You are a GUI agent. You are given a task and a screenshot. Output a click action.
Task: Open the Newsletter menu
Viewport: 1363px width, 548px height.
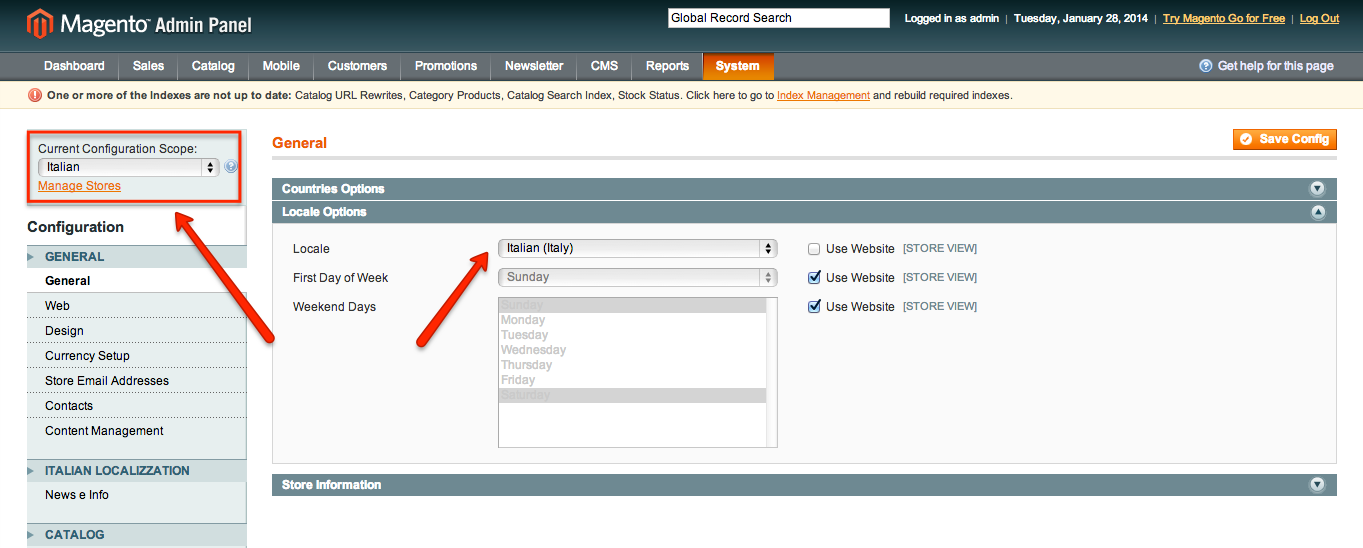(534, 66)
